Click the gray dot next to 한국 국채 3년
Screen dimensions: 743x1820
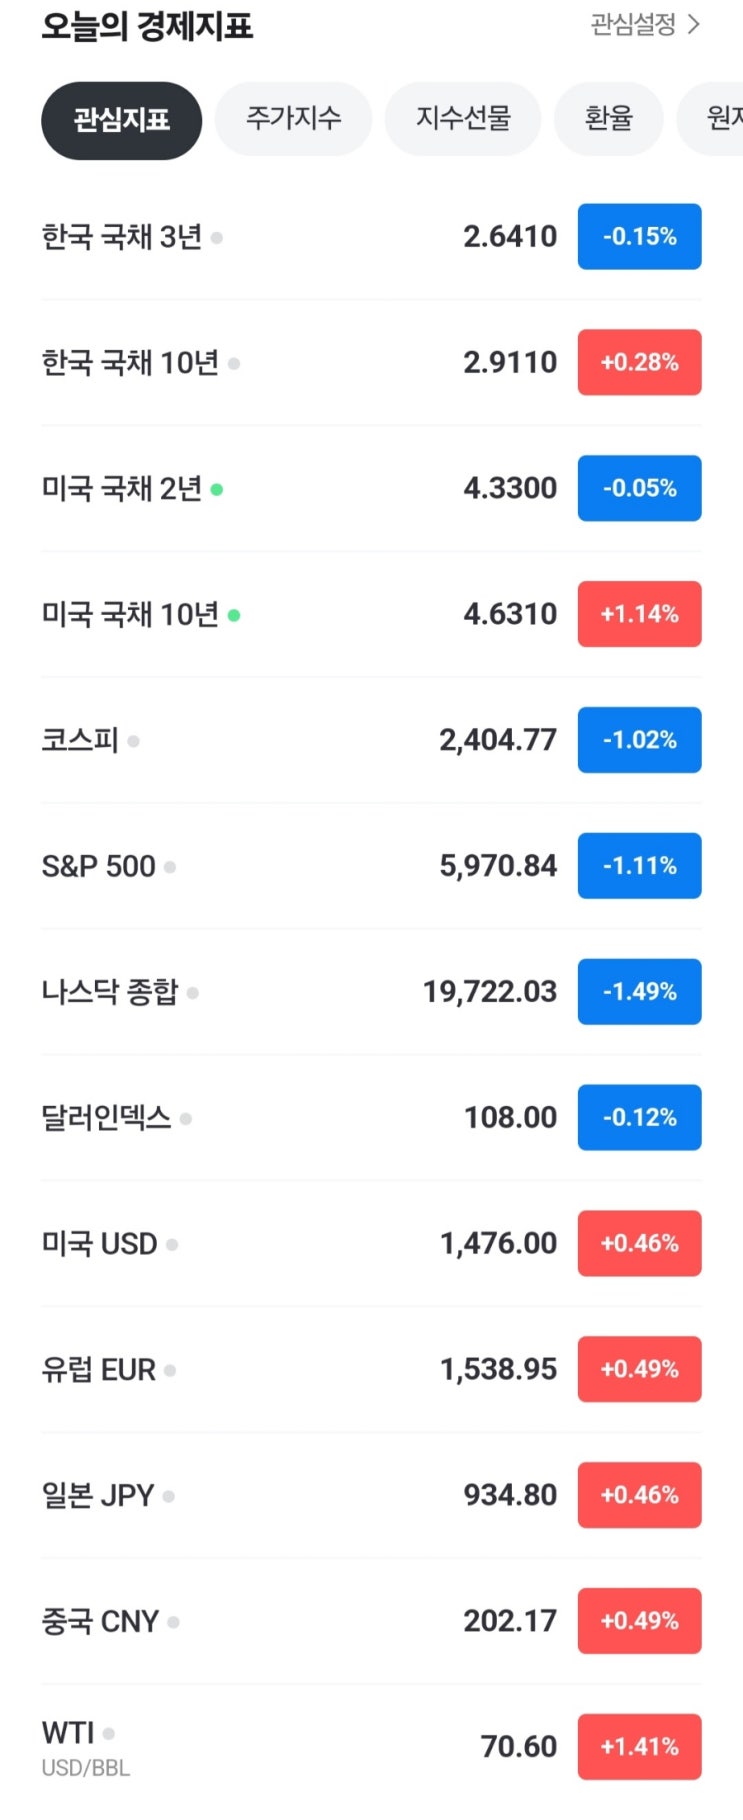coord(217,238)
